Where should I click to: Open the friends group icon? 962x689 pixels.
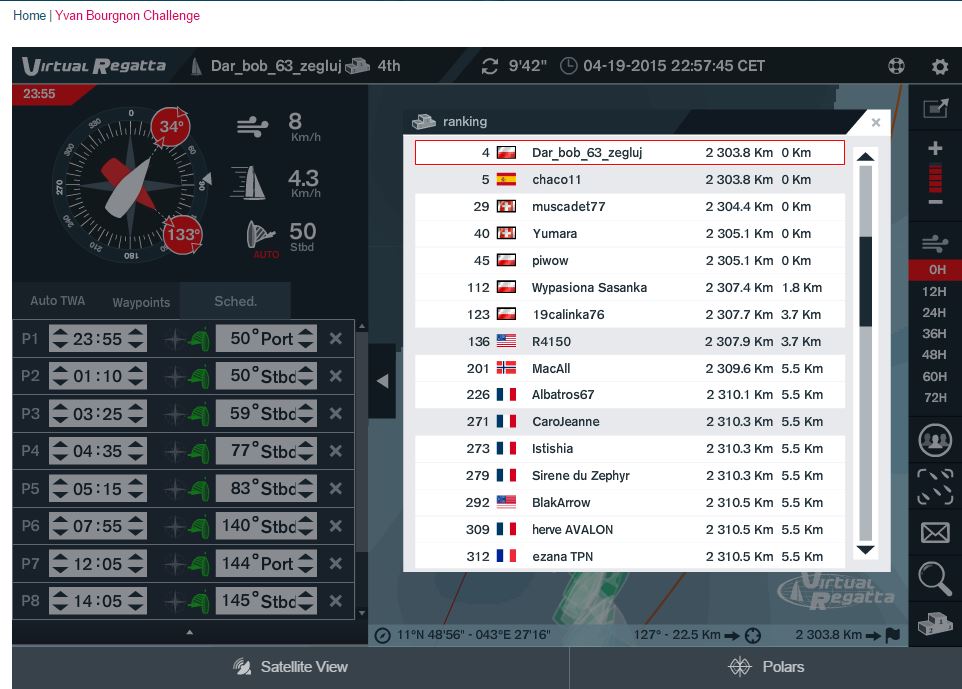coord(935,439)
